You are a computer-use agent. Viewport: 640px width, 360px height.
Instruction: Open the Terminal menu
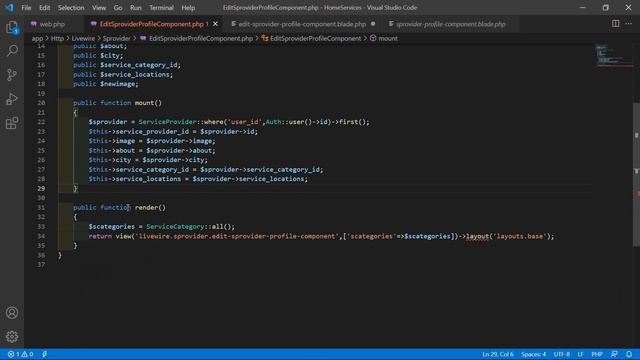[161, 8]
